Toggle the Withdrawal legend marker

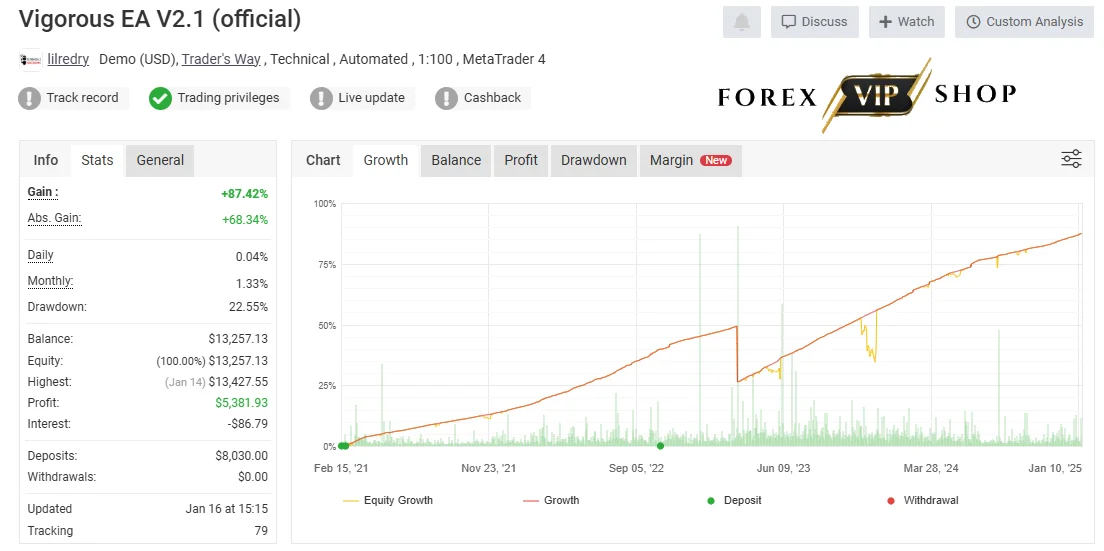point(923,500)
